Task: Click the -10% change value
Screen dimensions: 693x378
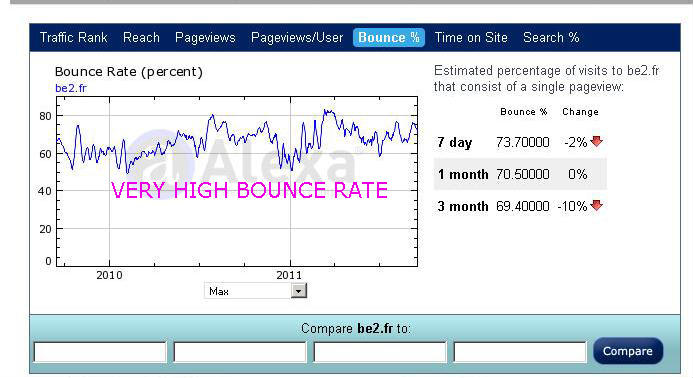Action: [x=572, y=206]
